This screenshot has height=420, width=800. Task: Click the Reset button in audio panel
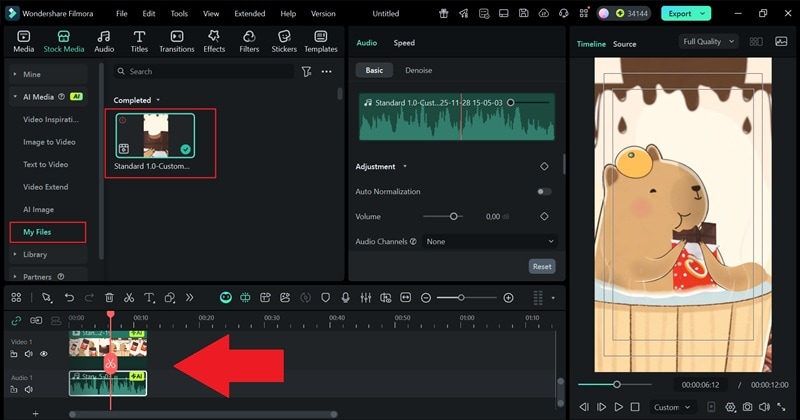pyautogui.click(x=542, y=266)
